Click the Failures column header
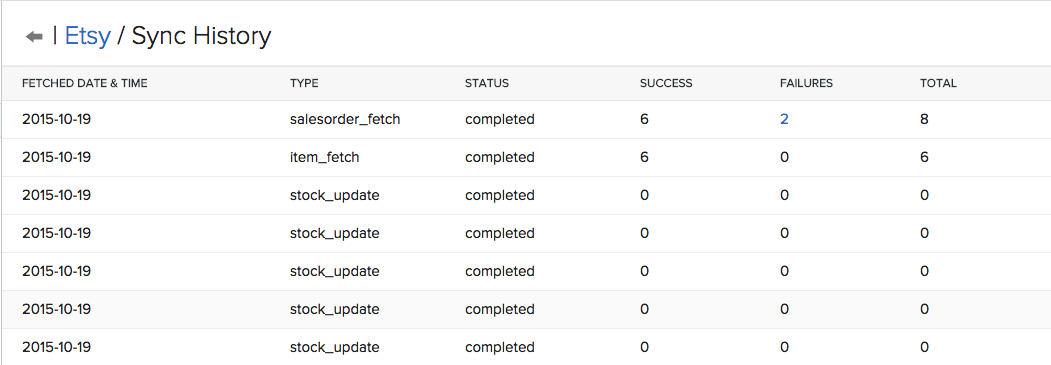1051x365 pixels. [x=806, y=84]
